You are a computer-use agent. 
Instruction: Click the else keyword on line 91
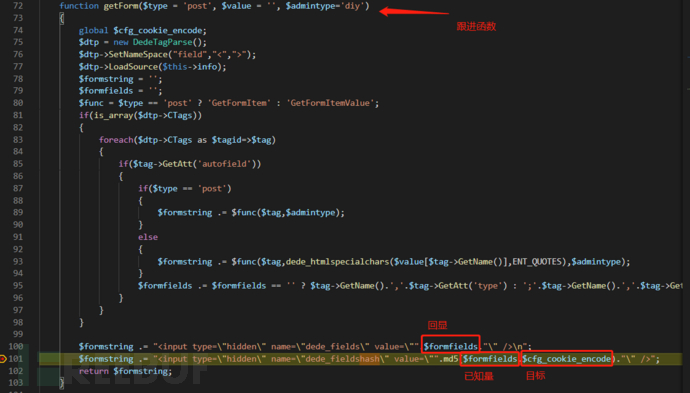click(x=148, y=237)
